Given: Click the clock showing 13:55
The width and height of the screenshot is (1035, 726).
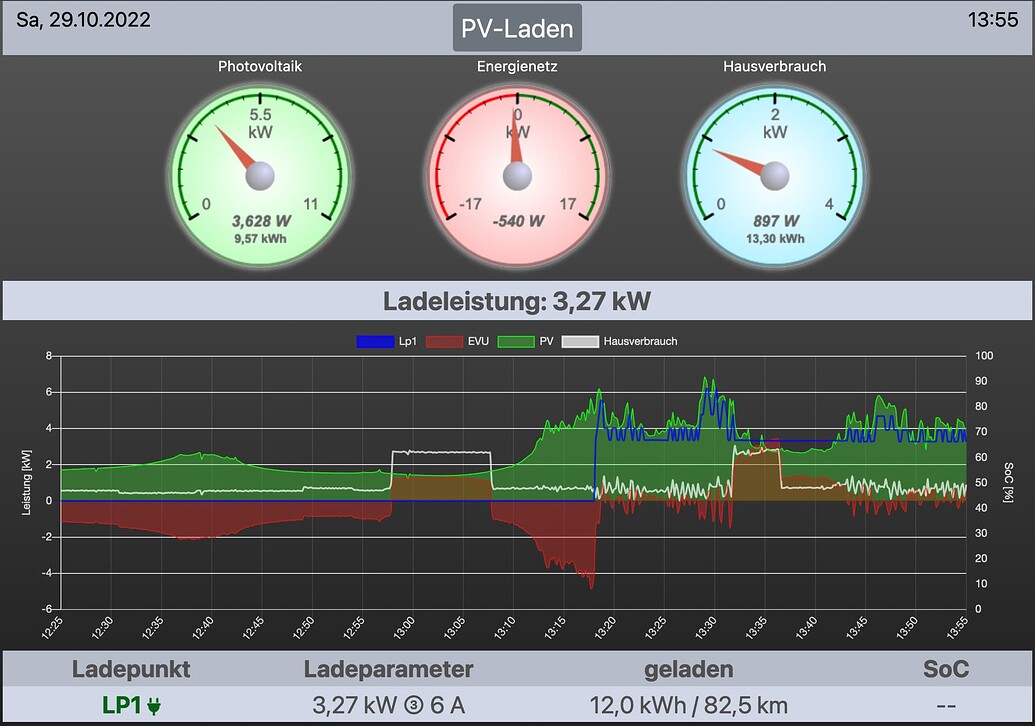Looking at the screenshot, I should (x=994, y=19).
